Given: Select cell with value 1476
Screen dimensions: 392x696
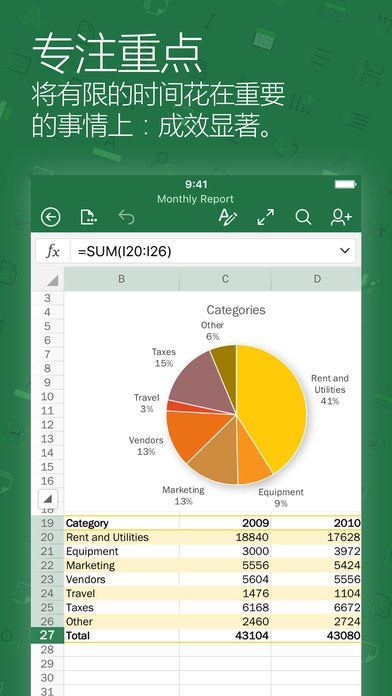Looking at the screenshot, I should point(225,593).
